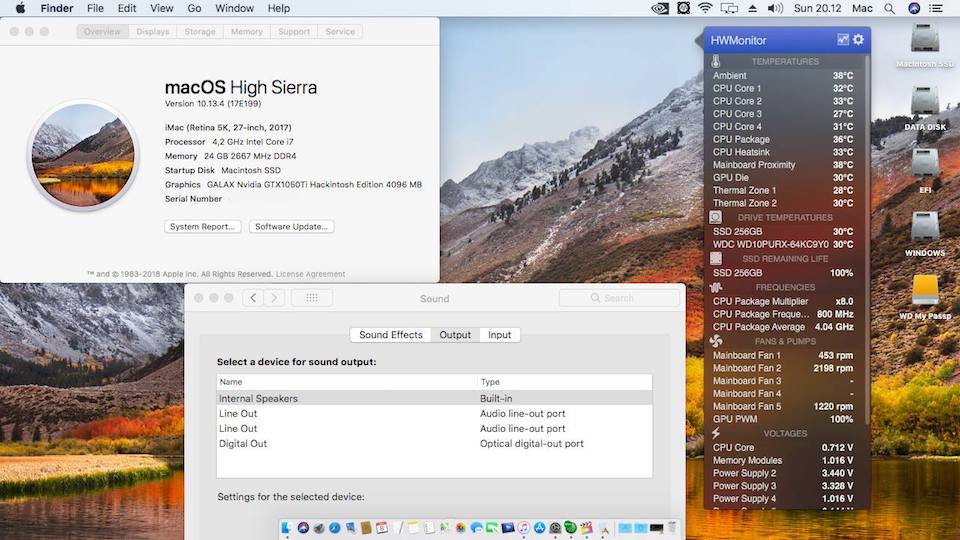Image resolution: width=960 pixels, height=540 pixels.
Task: Open FaceTime in the Dock
Action: [x=492, y=527]
